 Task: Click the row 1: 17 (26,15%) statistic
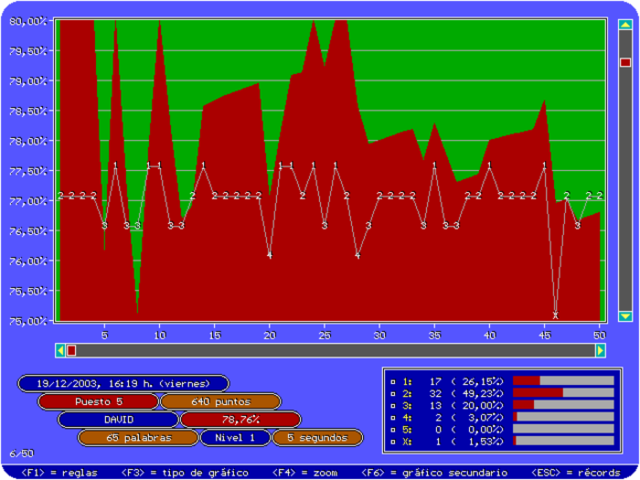(x=503, y=381)
